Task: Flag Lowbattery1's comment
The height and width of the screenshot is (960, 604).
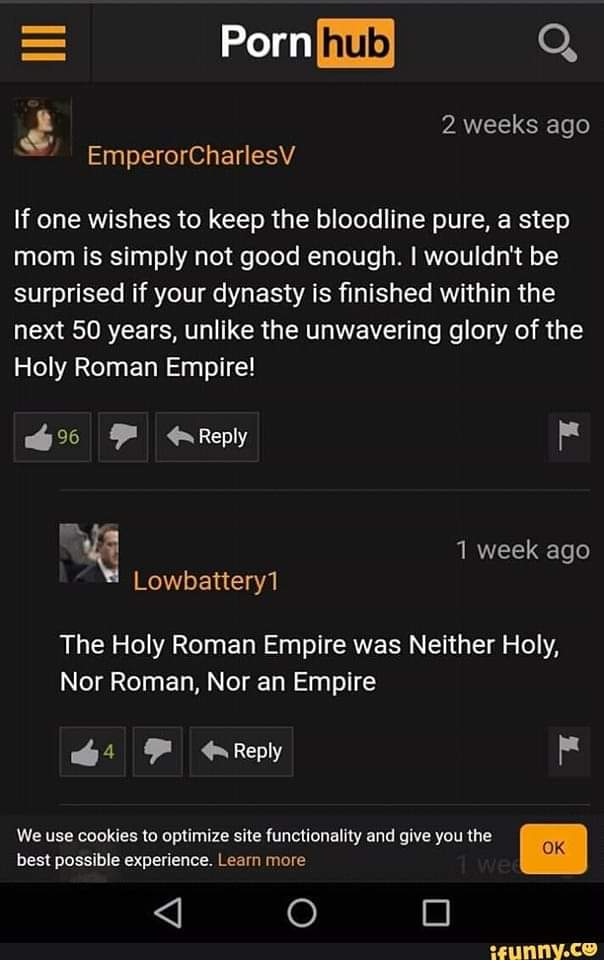Action: [x=569, y=751]
